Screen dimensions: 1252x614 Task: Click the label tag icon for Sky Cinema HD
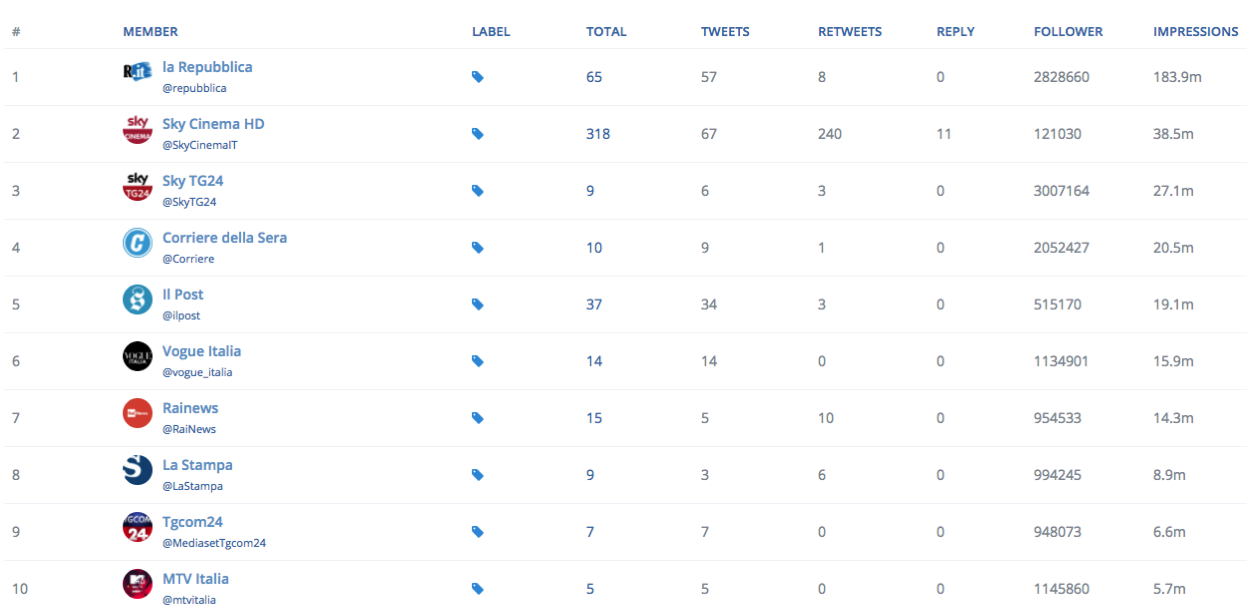point(478,134)
